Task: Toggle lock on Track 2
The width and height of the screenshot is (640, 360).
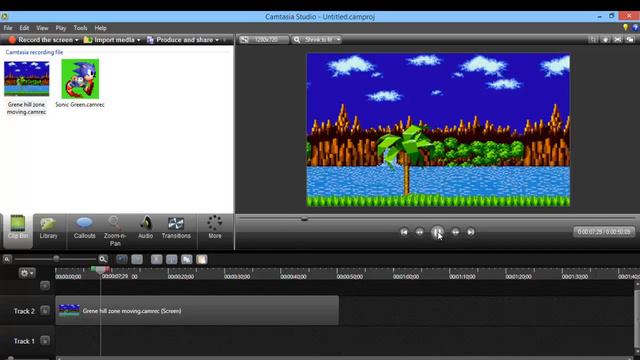Action: (45, 311)
